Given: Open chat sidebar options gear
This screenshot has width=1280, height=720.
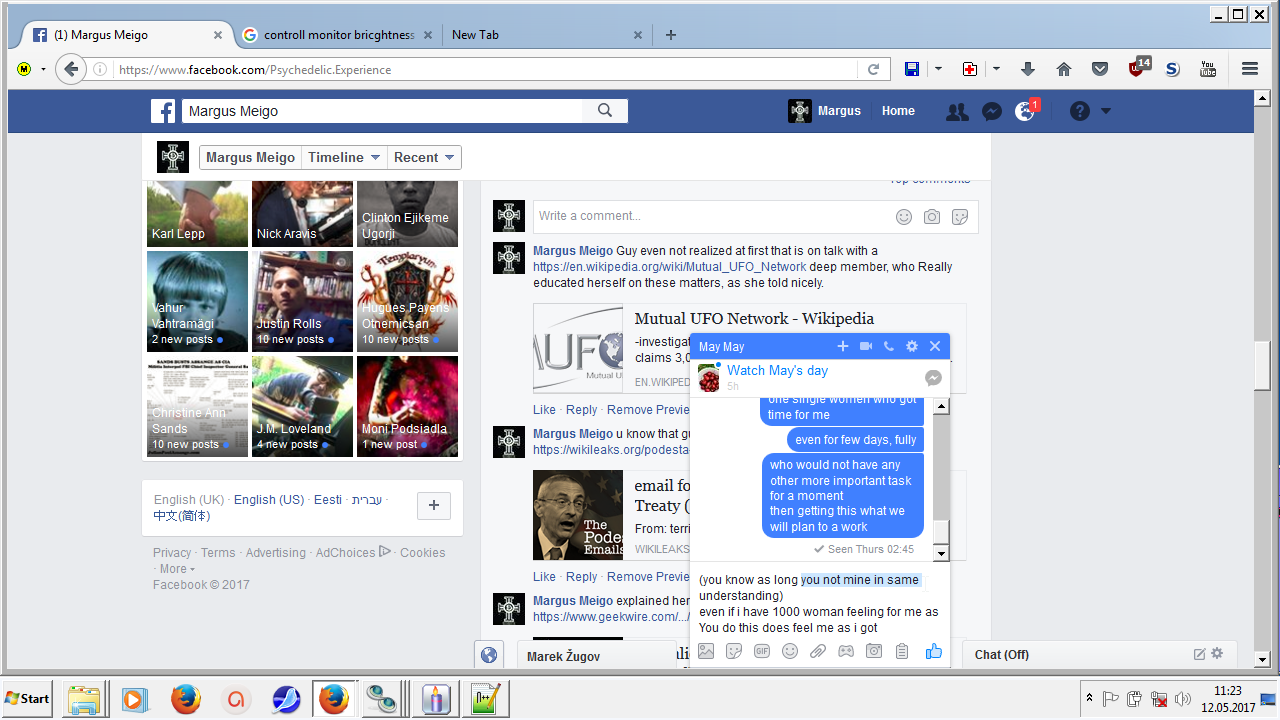Looking at the screenshot, I should click(1217, 654).
